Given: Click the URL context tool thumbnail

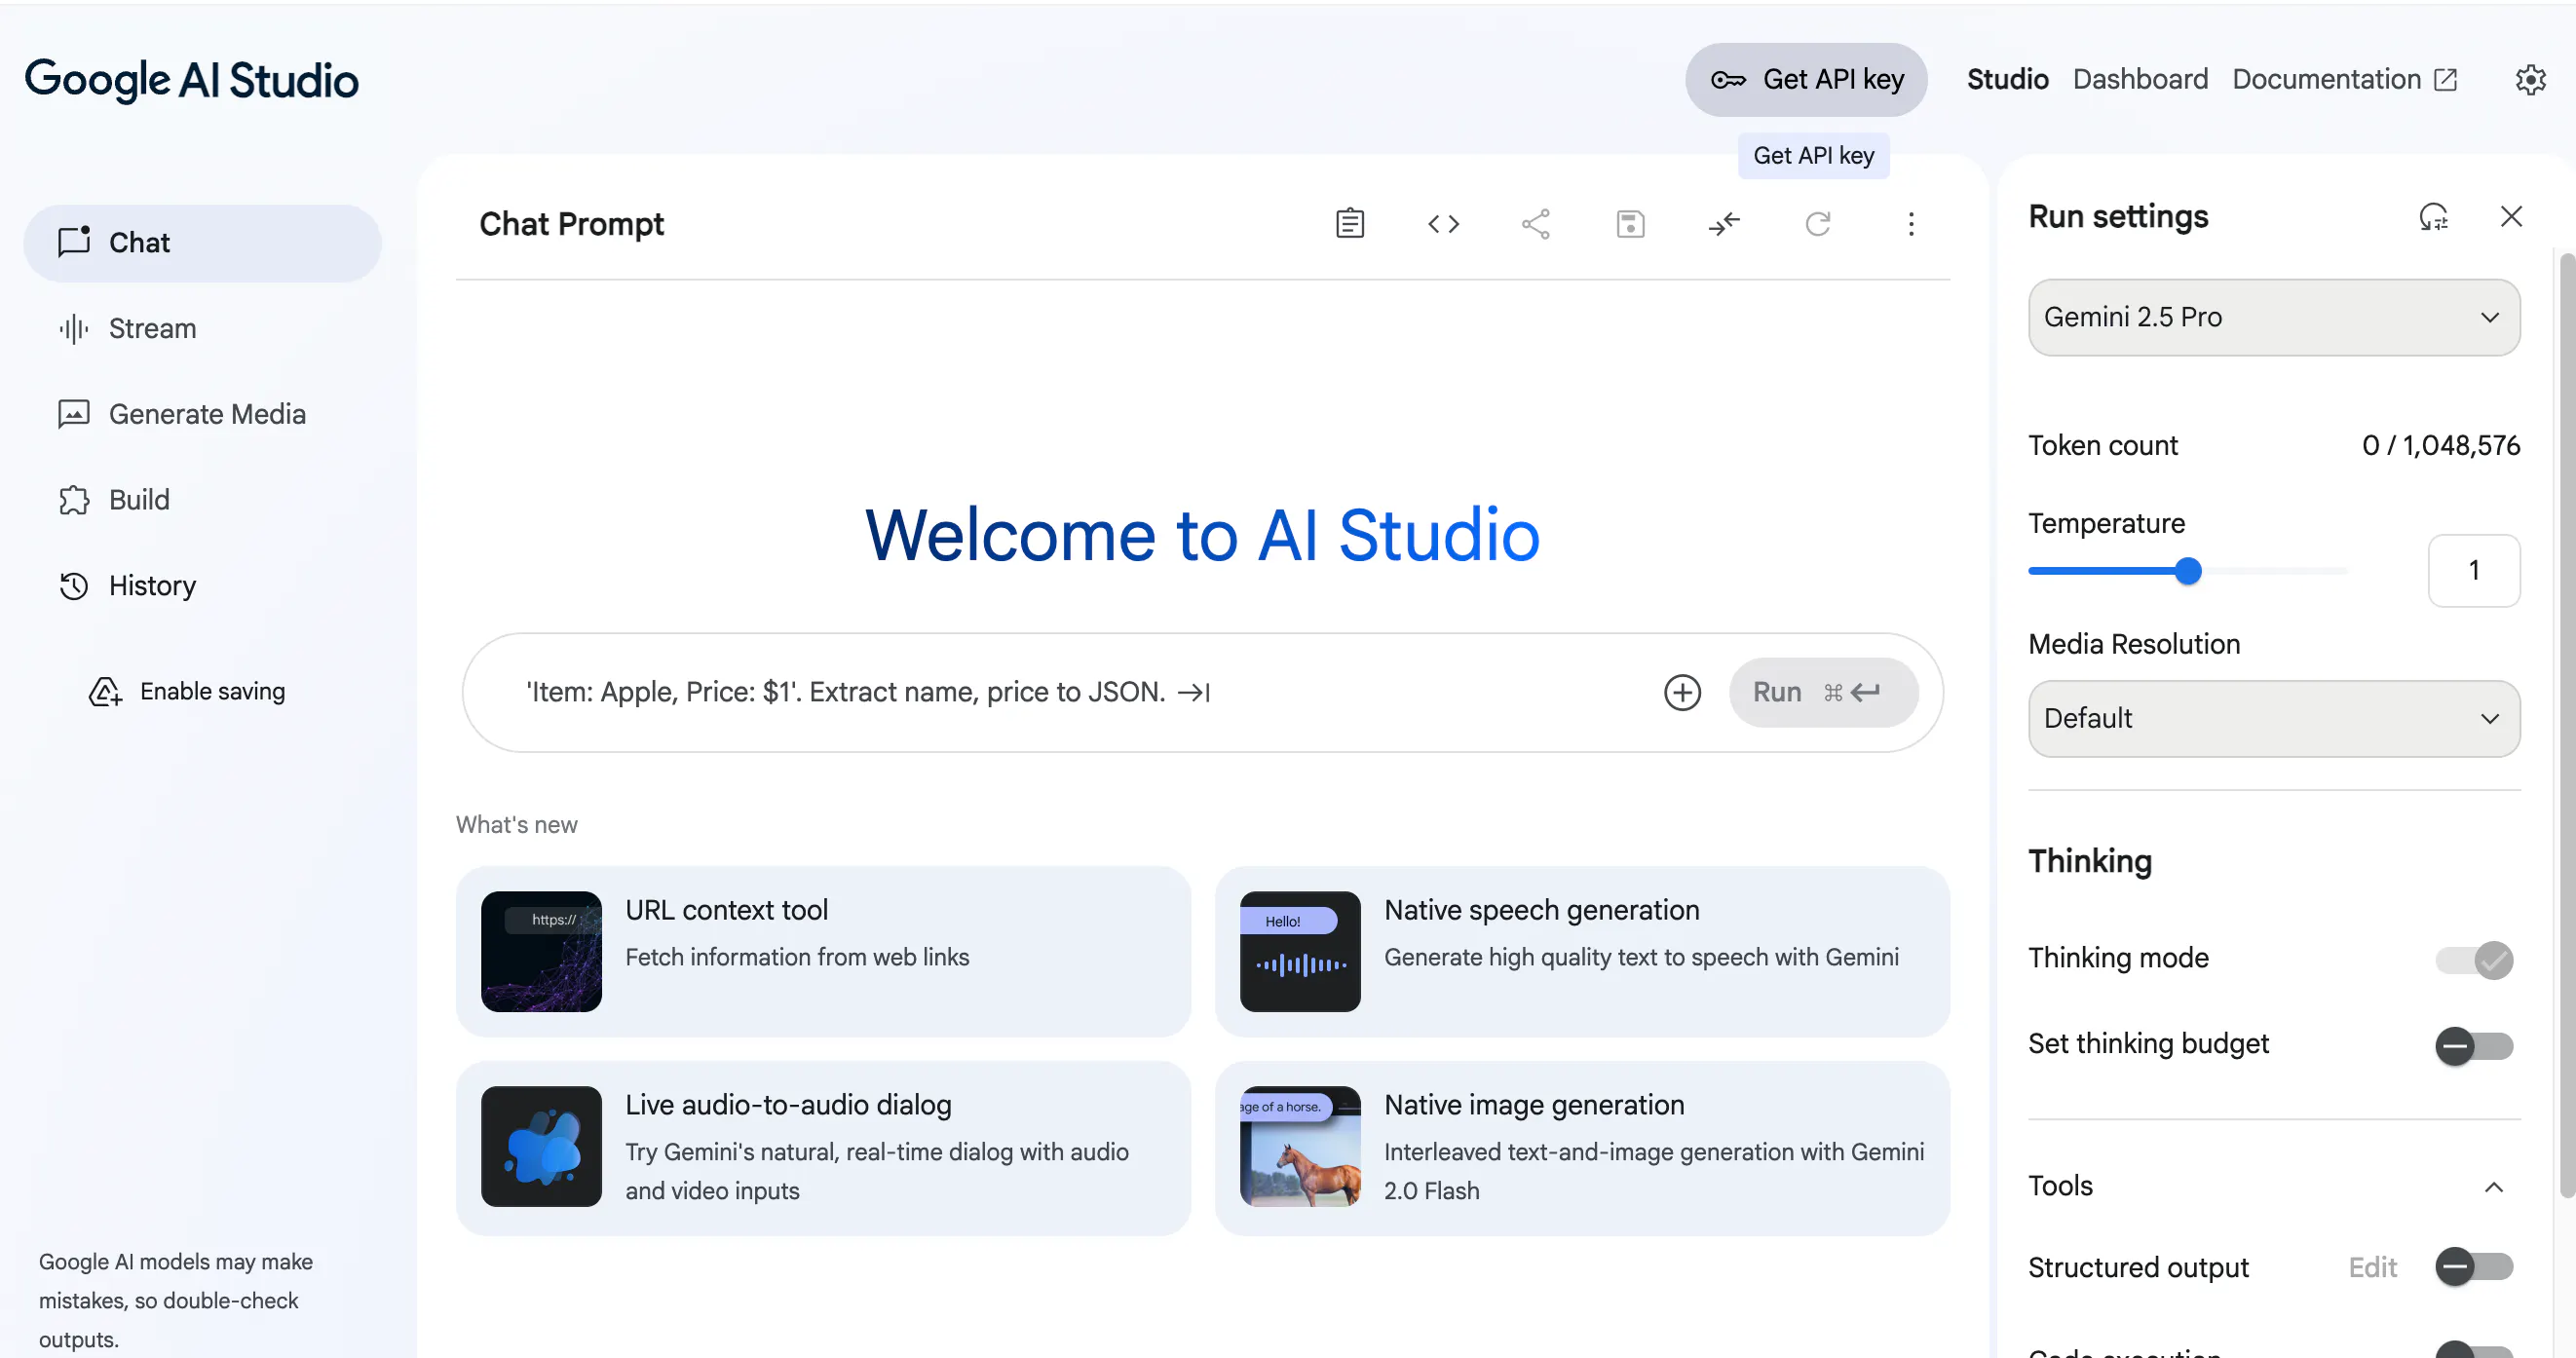Looking at the screenshot, I should coord(541,951).
